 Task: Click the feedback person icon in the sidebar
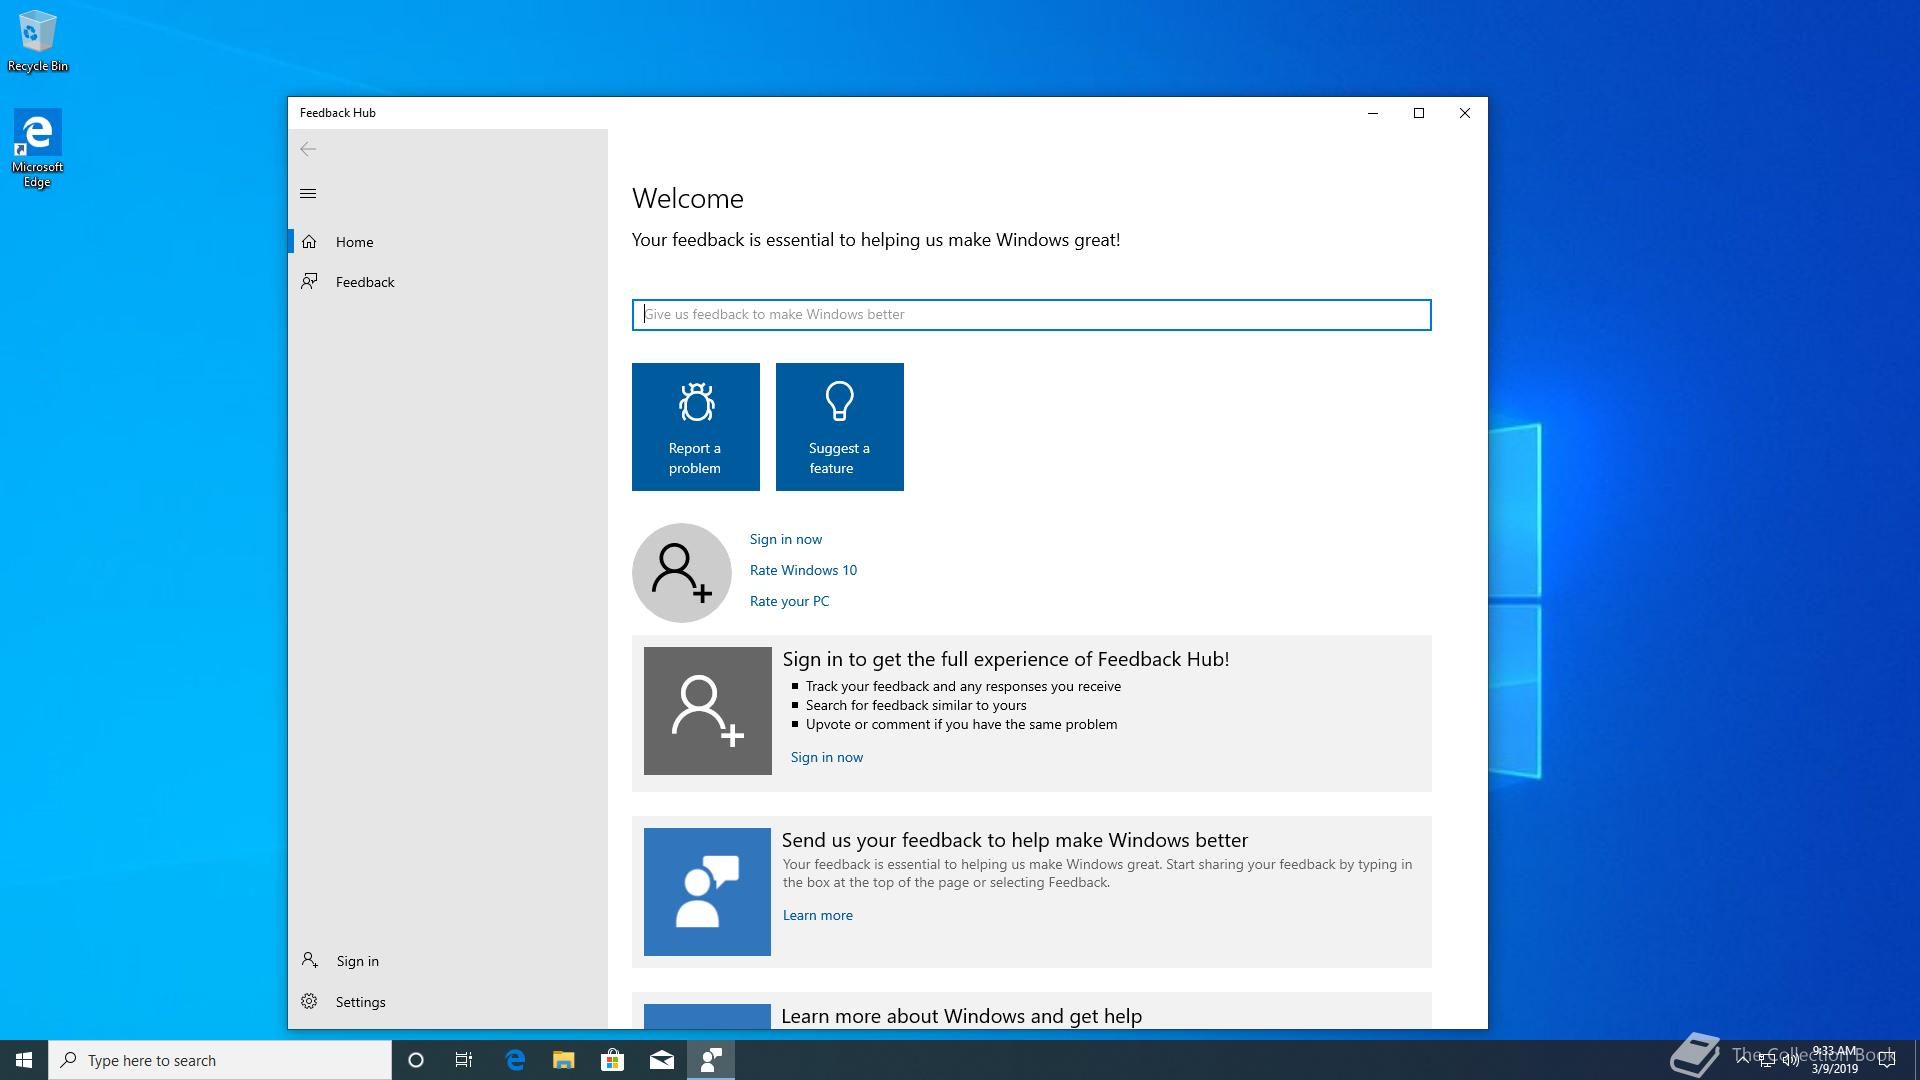point(310,282)
